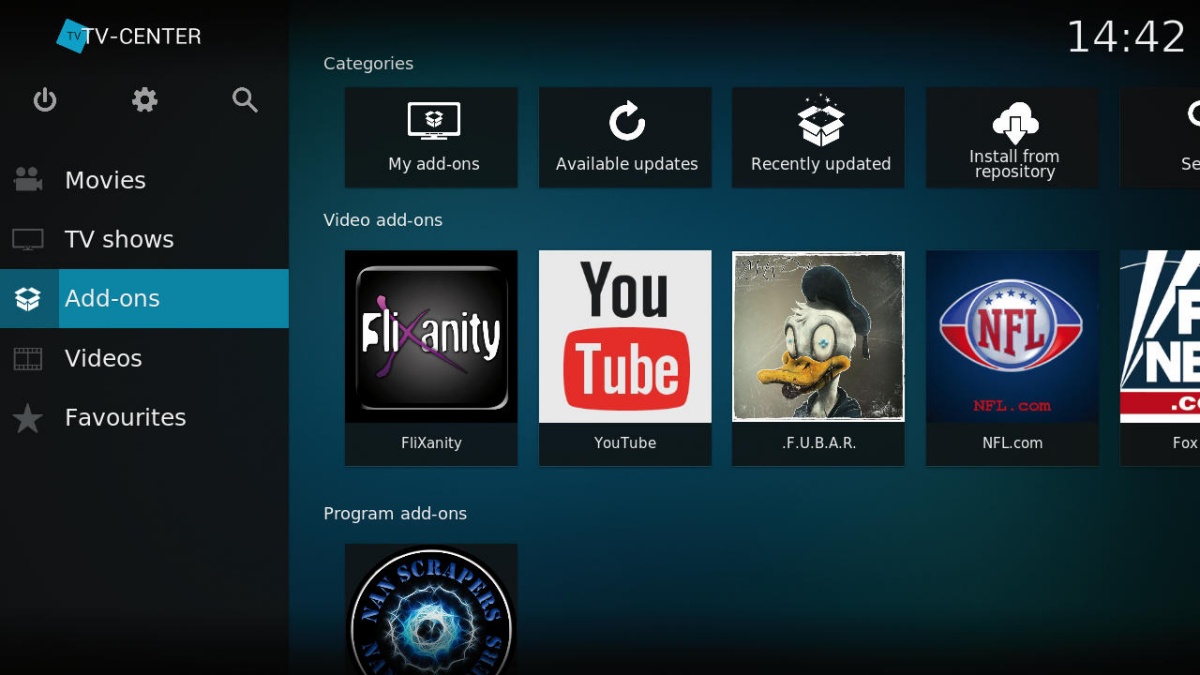Viewport: 1200px width, 675px height.
Task: Check Available updates
Action: click(x=625, y=137)
